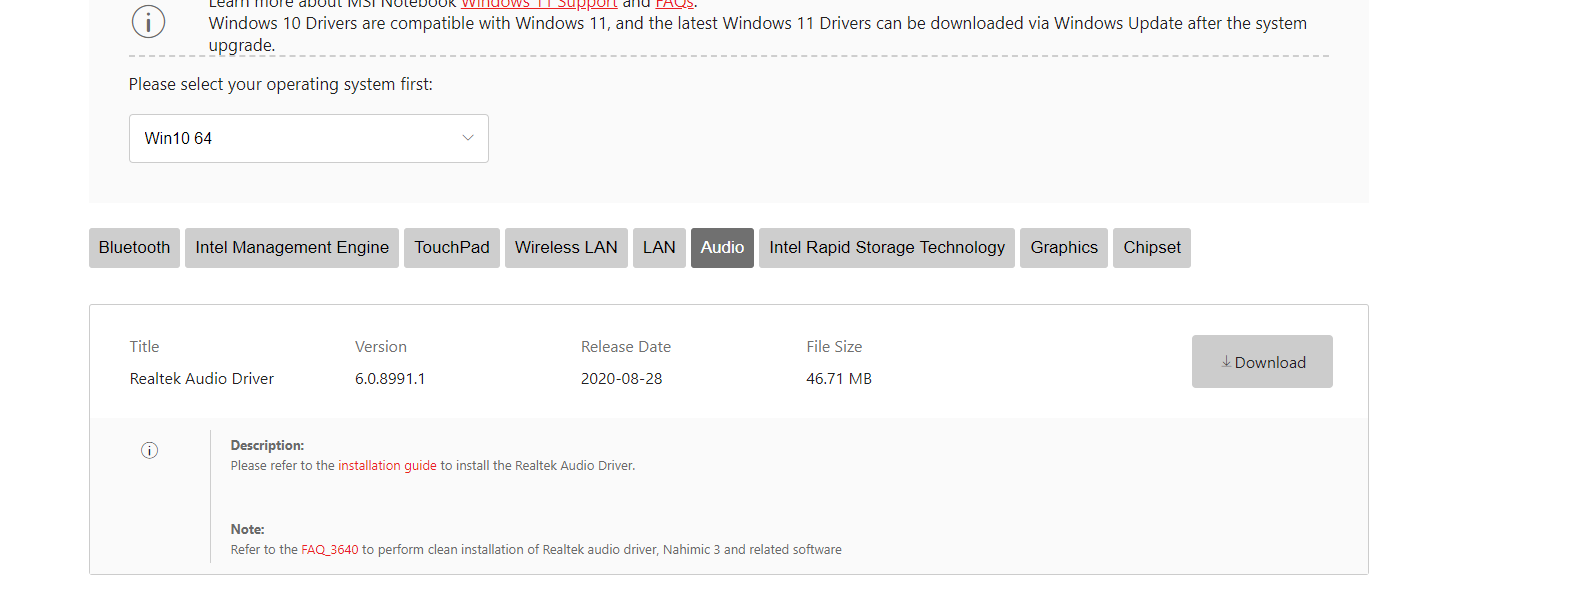Switch to the LAN tab
This screenshot has width=1583, height=598.
click(659, 248)
